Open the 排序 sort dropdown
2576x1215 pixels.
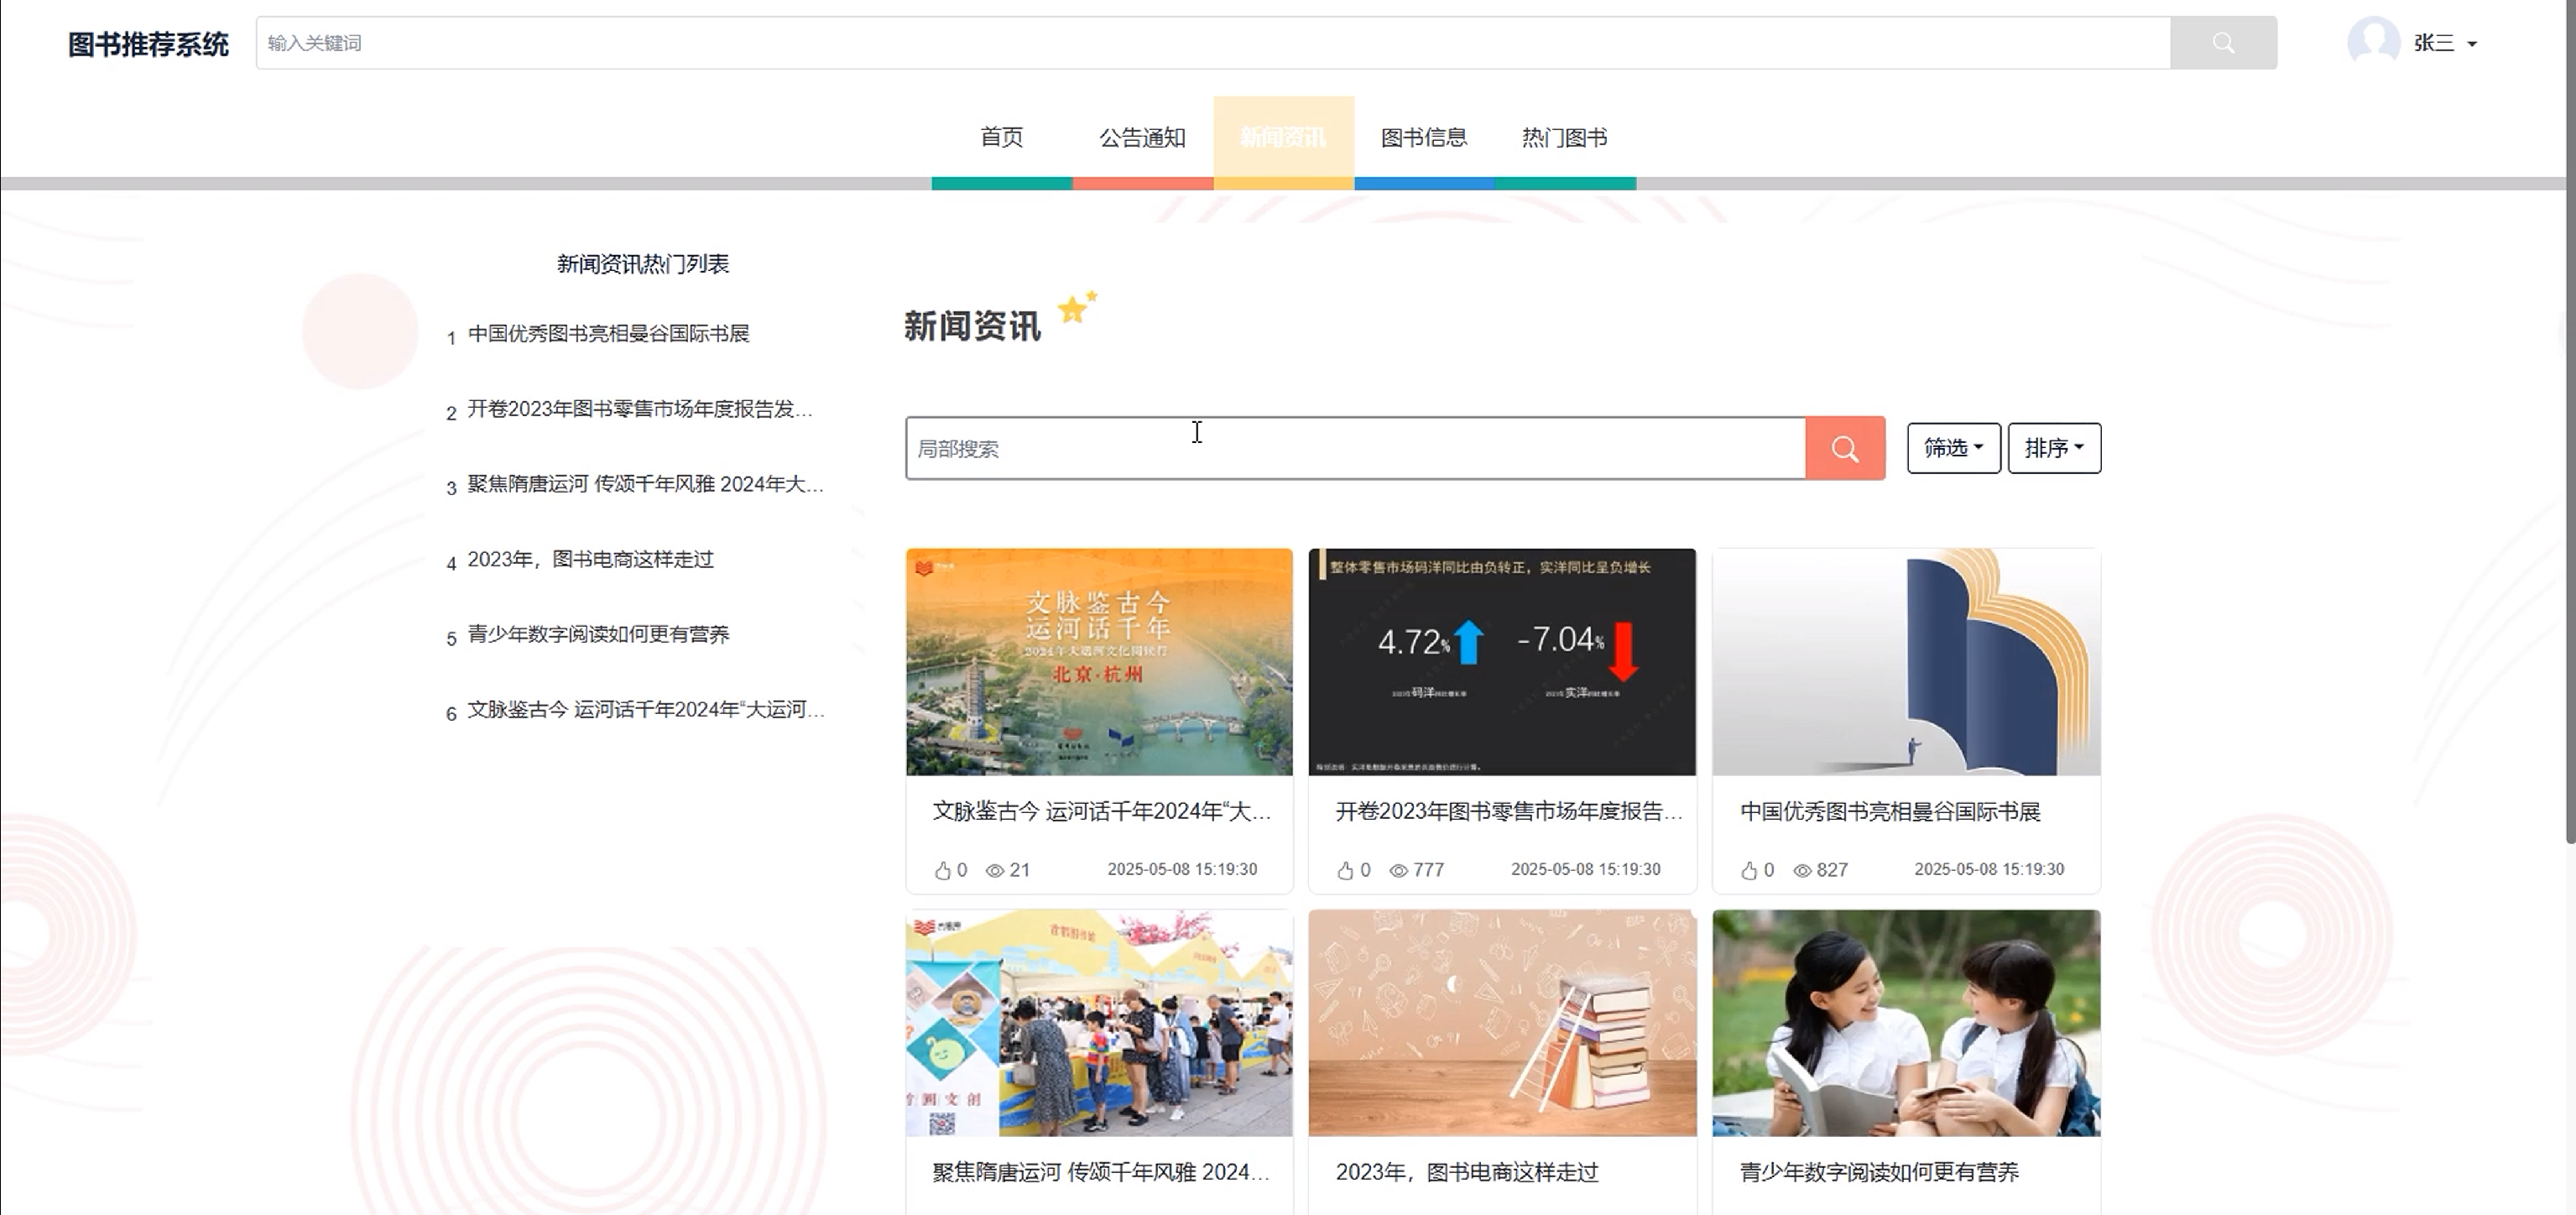[x=2053, y=448]
